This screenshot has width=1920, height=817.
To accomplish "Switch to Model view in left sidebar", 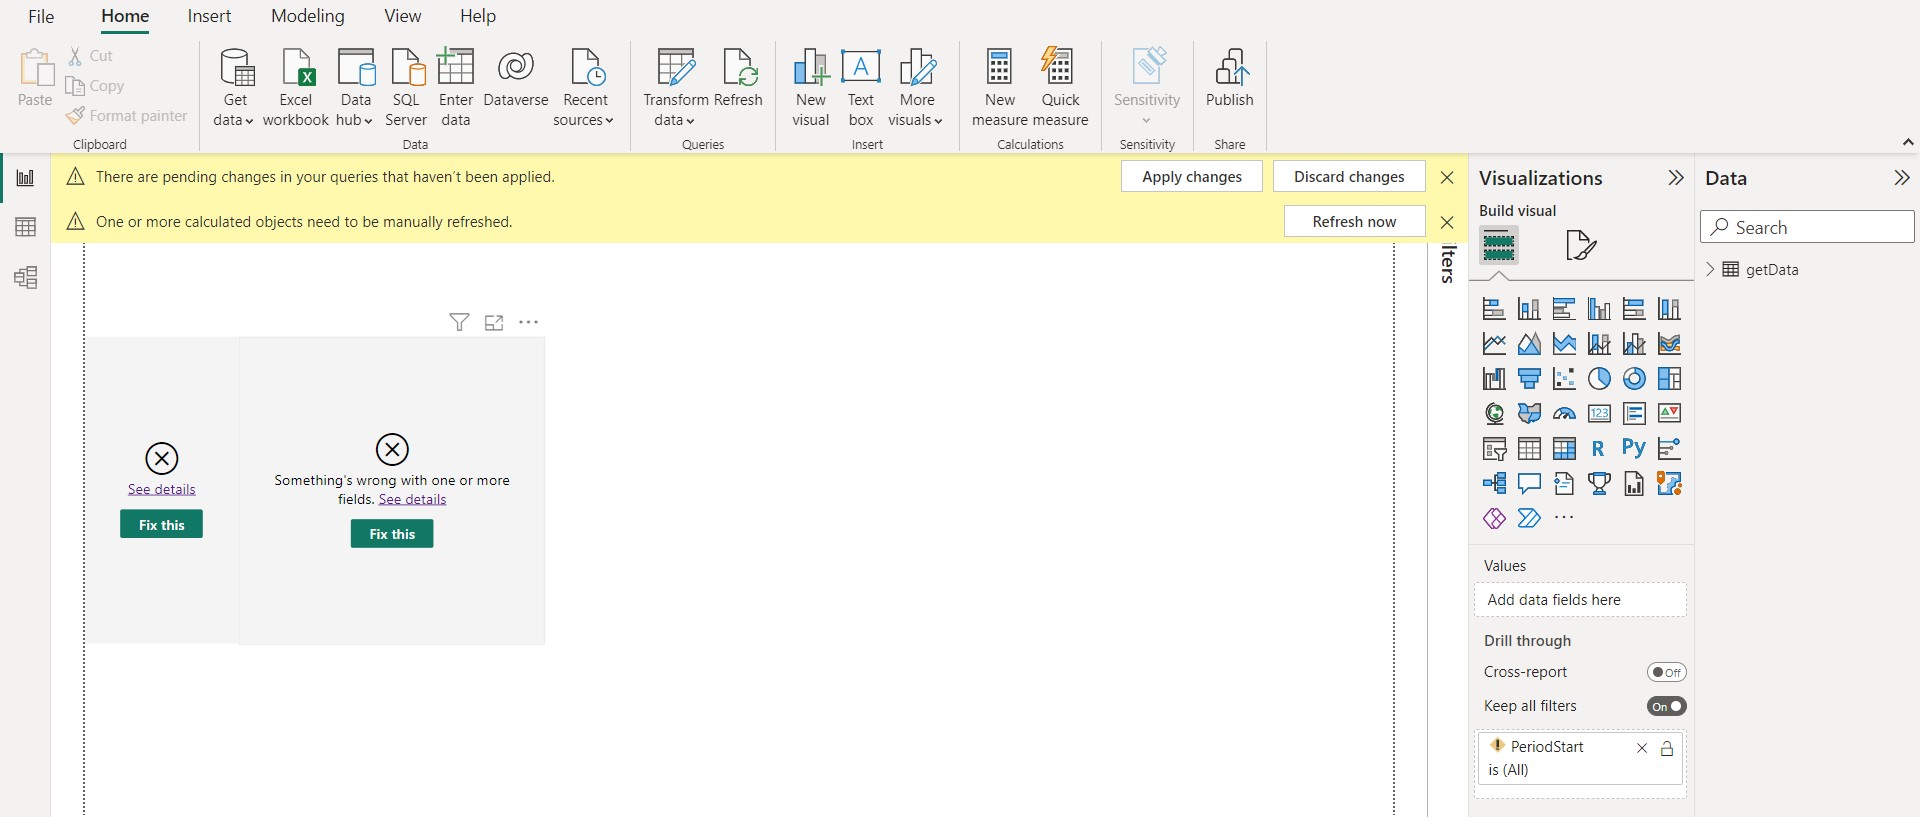I will 26,277.
